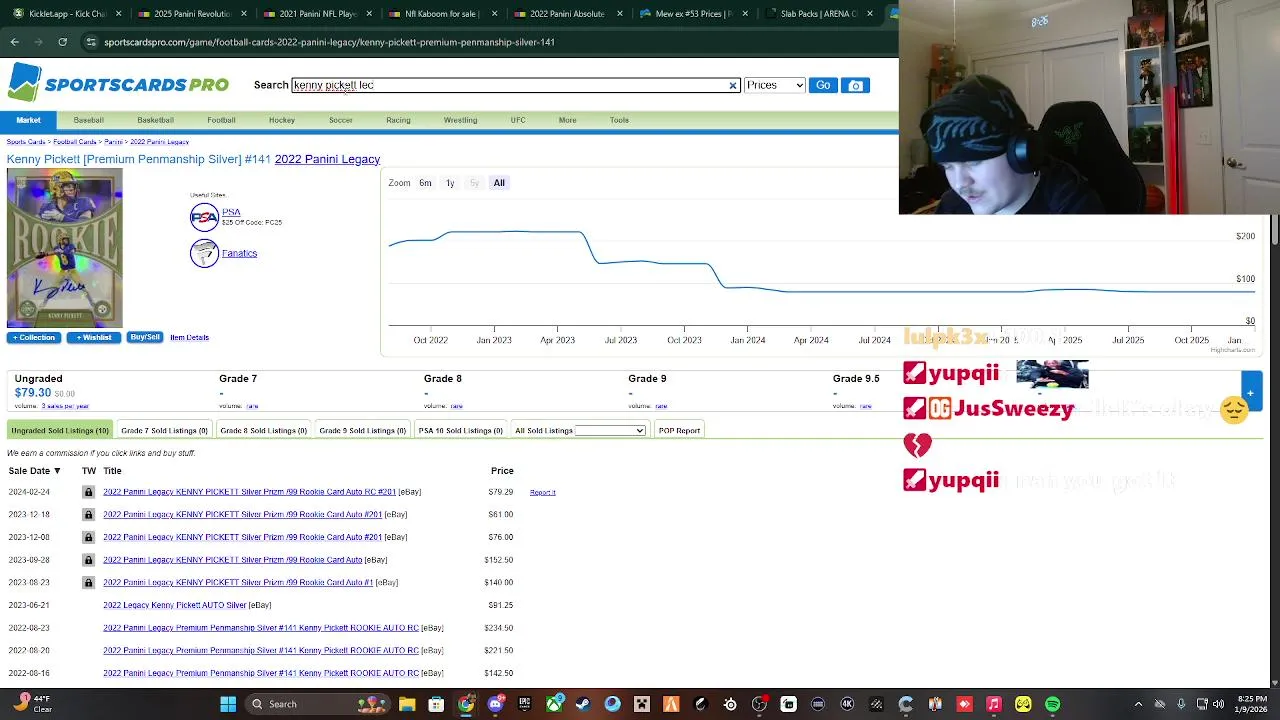Image resolution: width=1280 pixels, height=720 pixels.
Task: Click the browser address bar URL
Action: [330, 42]
